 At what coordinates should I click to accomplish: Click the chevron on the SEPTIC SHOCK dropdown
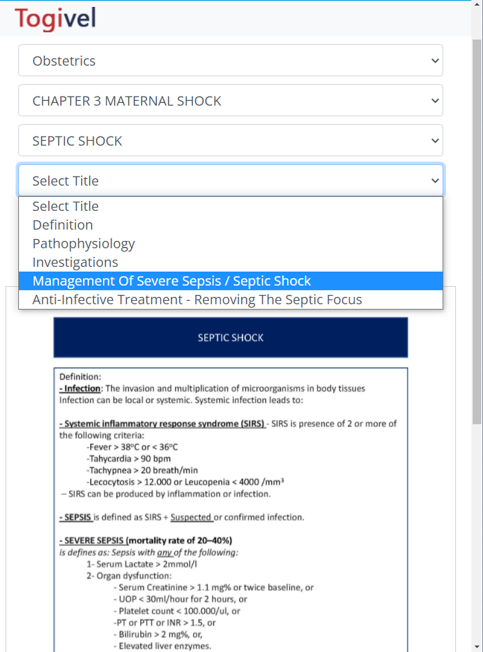pos(435,141)
